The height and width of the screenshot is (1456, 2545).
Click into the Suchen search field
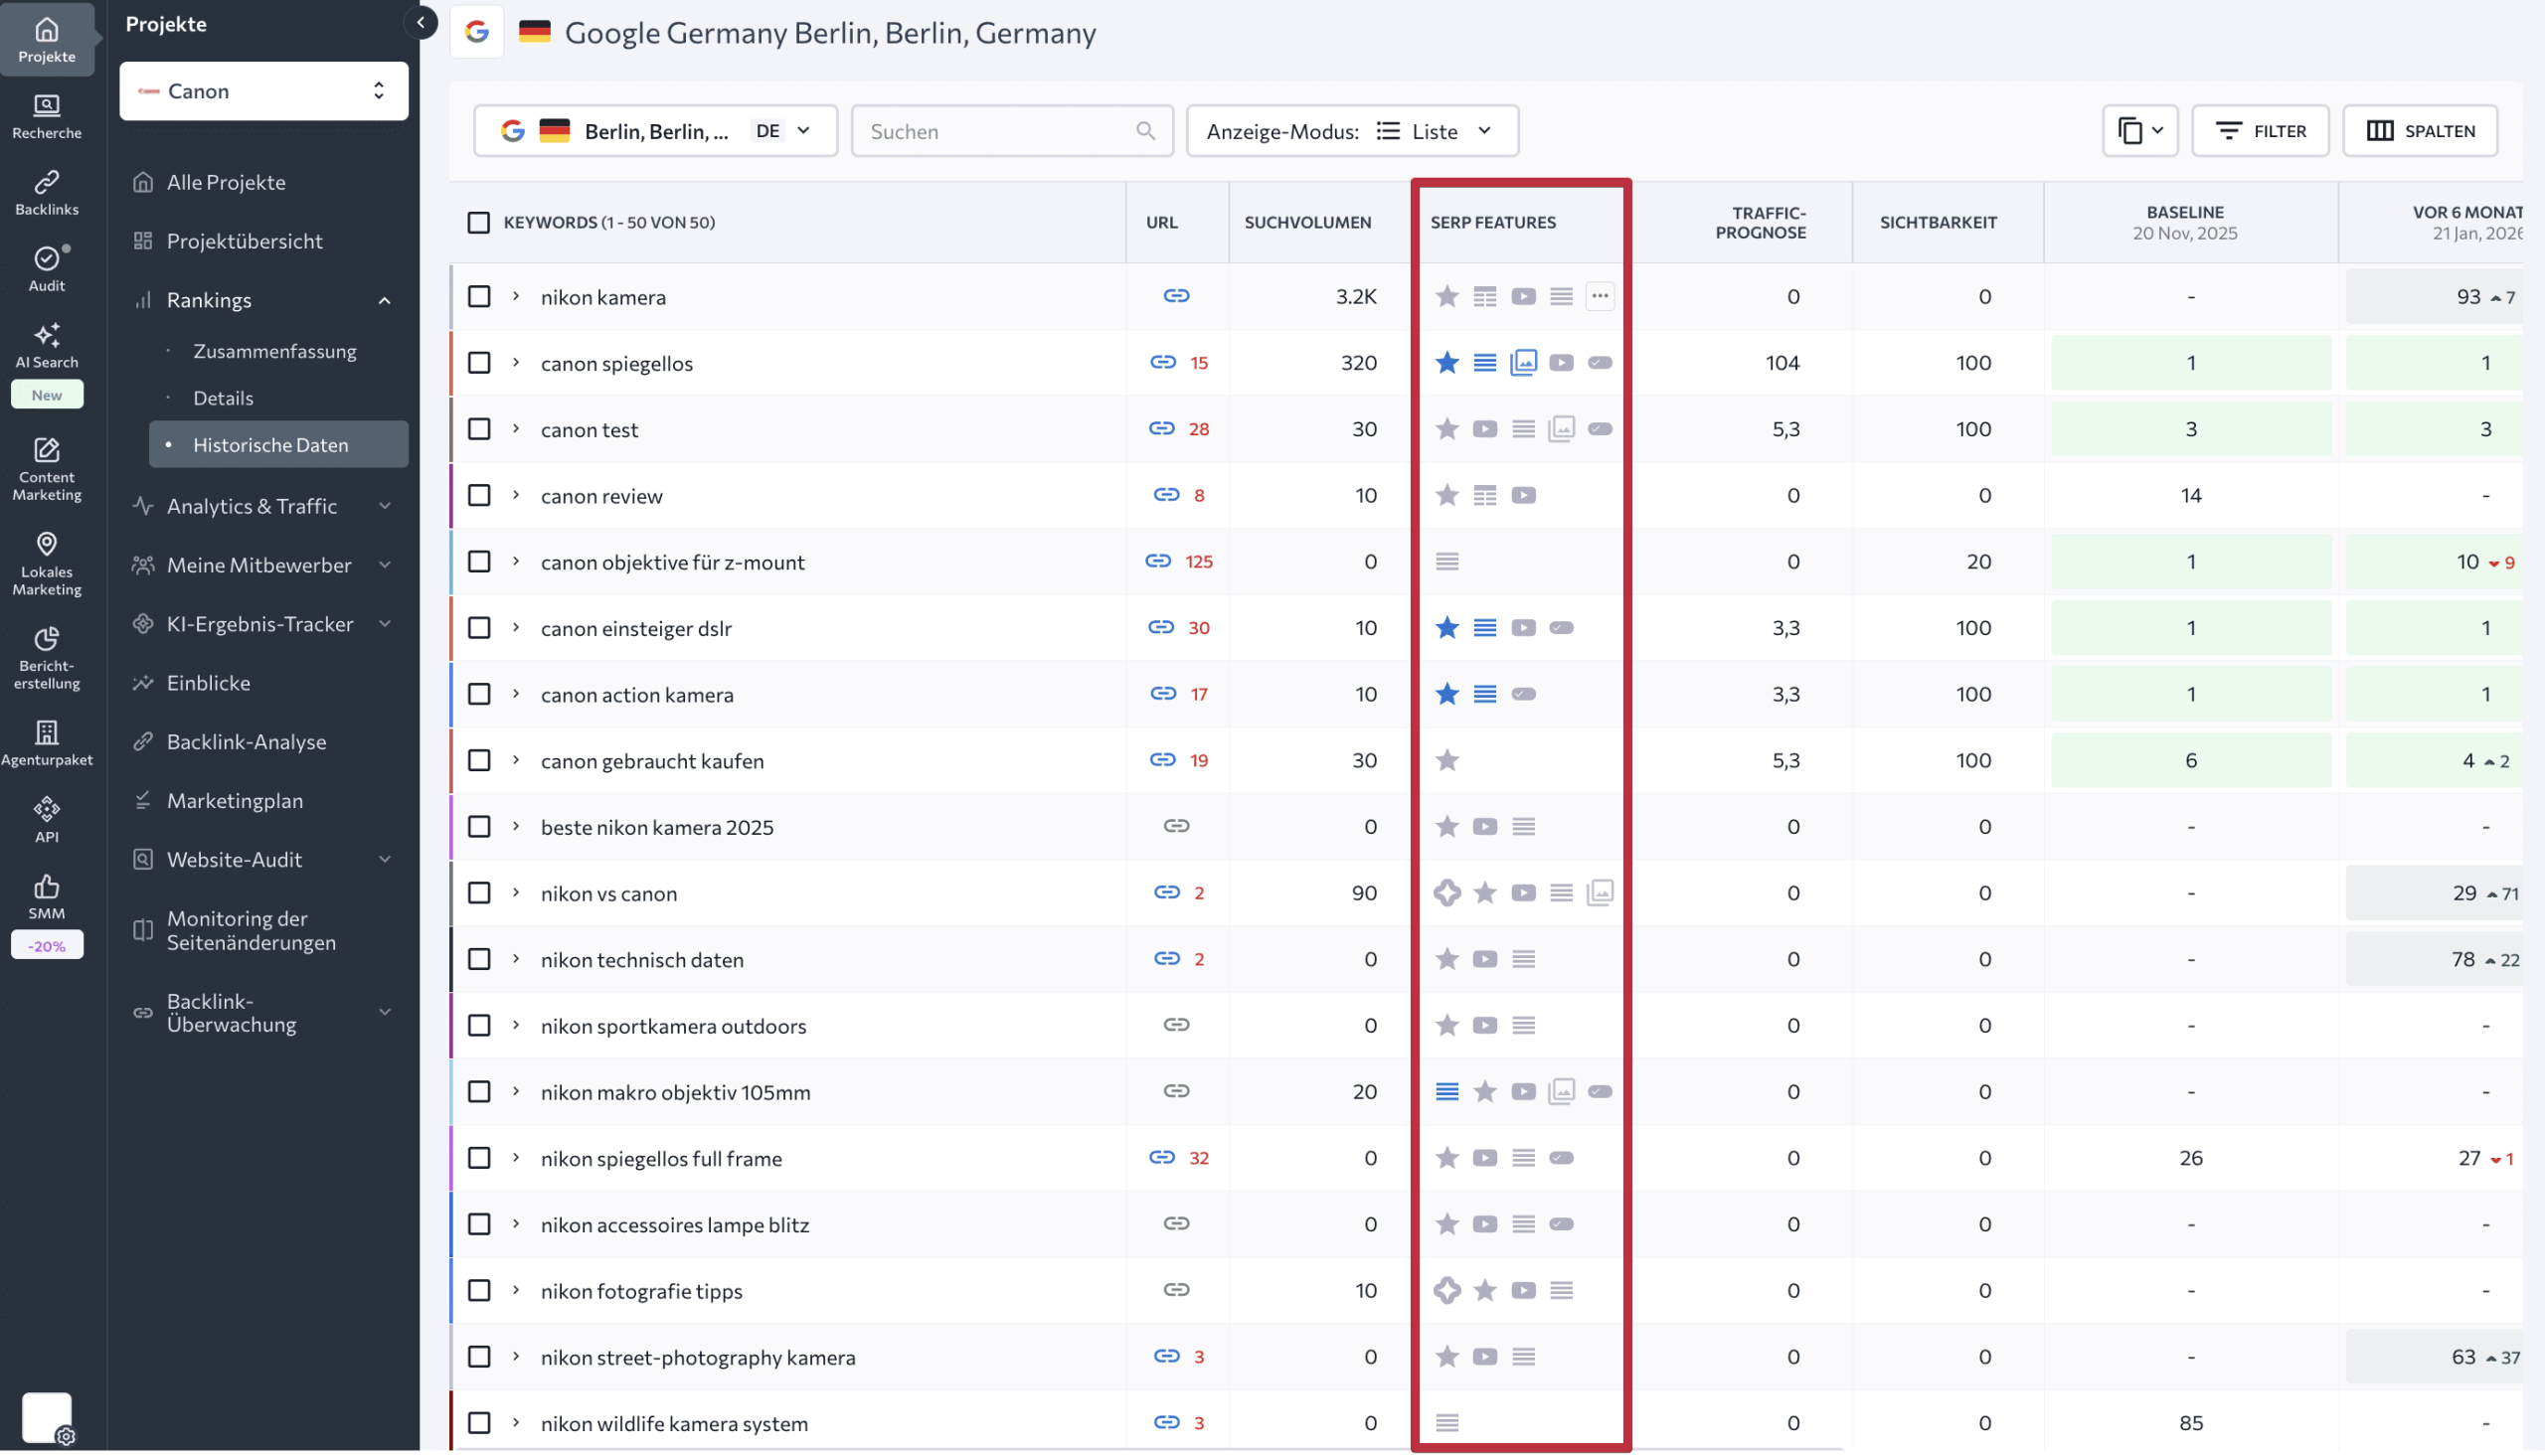click(x=1012, y=131)
